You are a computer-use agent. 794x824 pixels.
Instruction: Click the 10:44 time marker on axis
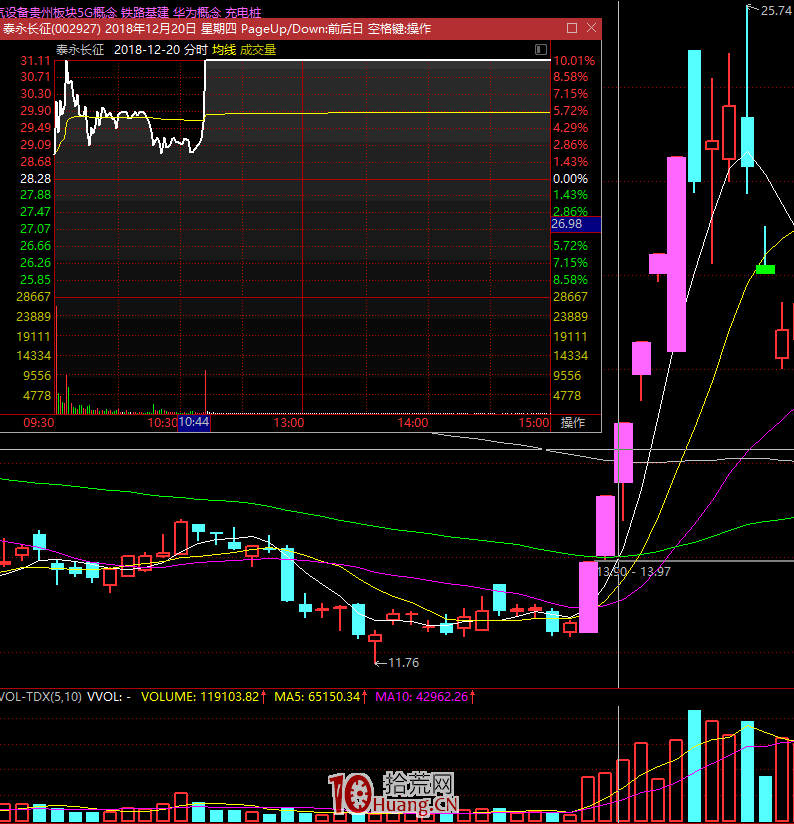194,423
